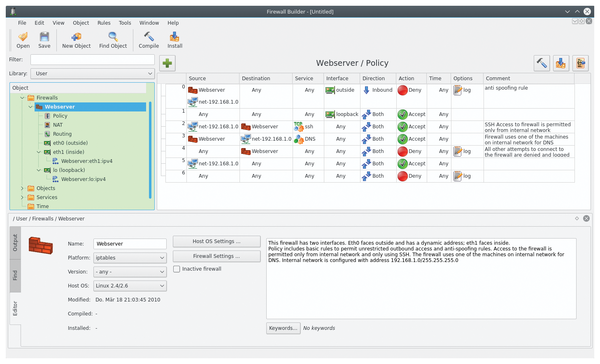Viewport: 600px width, 364px height.
Task: Click the log options icon in rule 6
Action: [458, 176]
